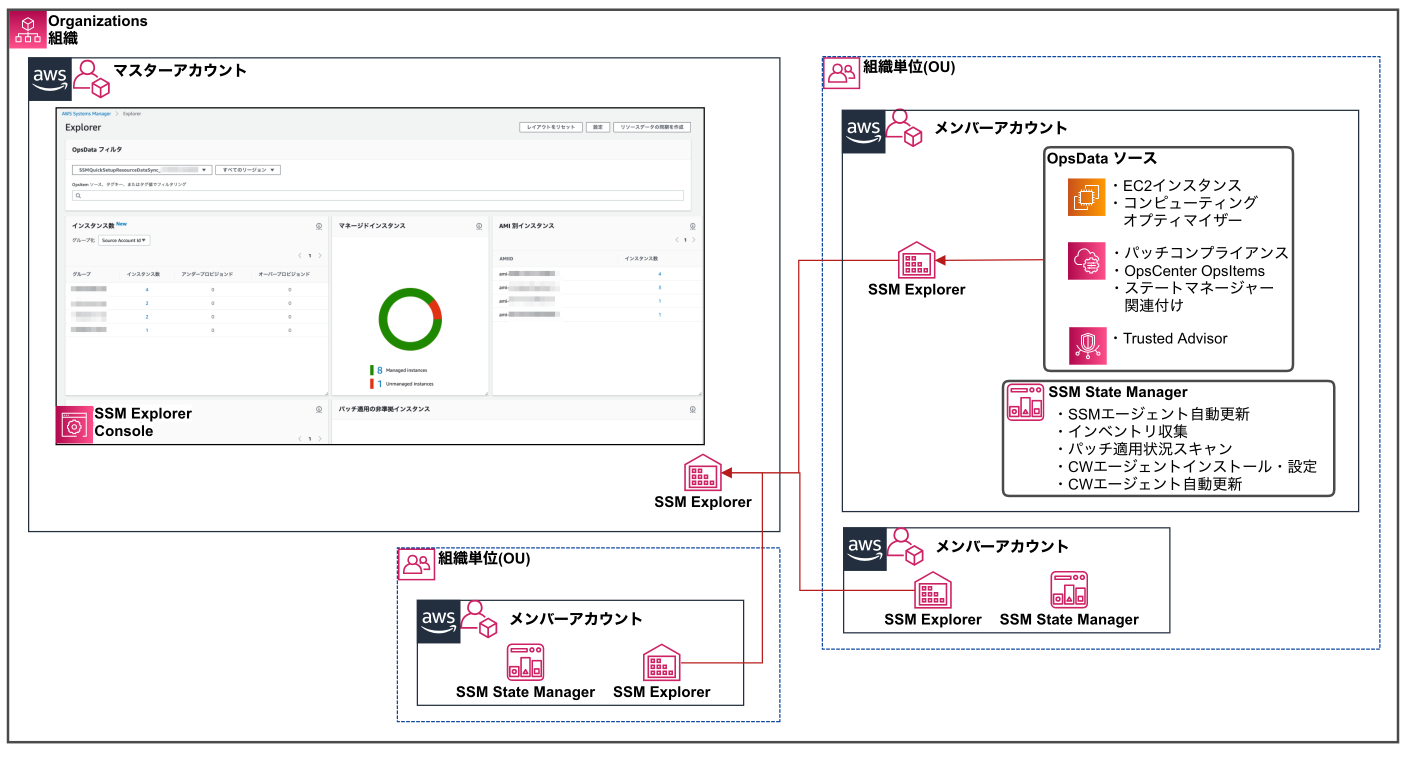Open the SSMQuickSetupResourceDataSync dropdown
1410x758 pixels.
point(141,170)
